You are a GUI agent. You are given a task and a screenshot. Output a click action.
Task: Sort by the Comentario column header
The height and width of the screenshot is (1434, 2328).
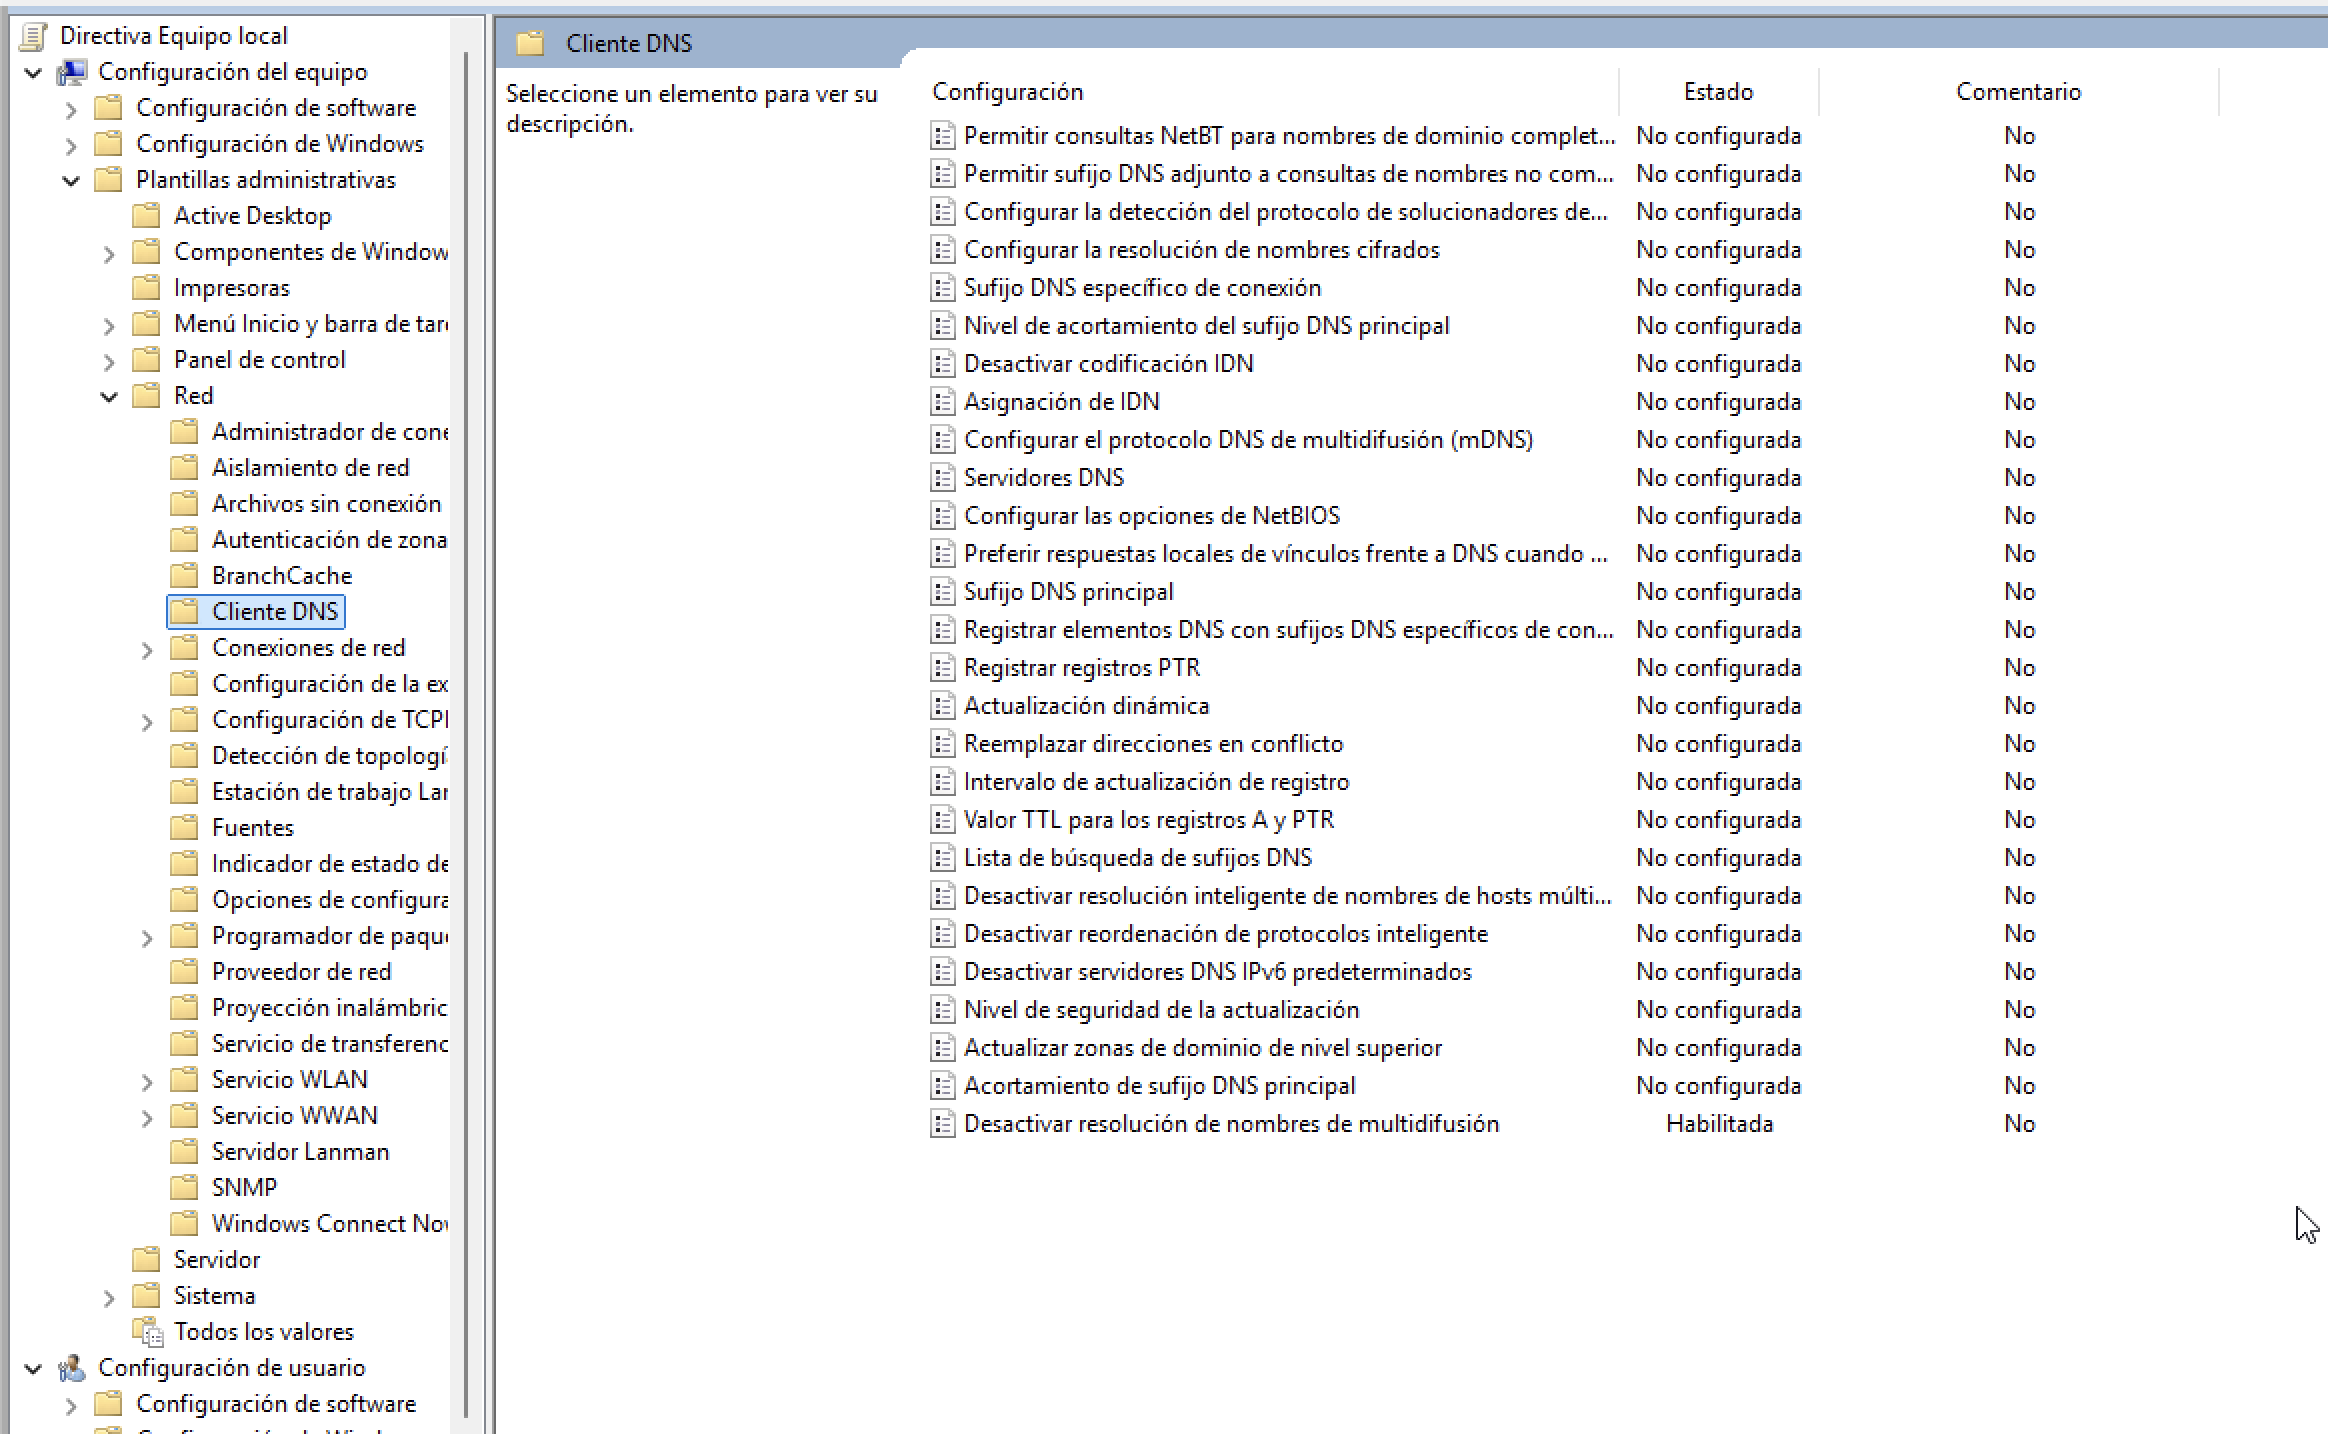click(2018, 92)
